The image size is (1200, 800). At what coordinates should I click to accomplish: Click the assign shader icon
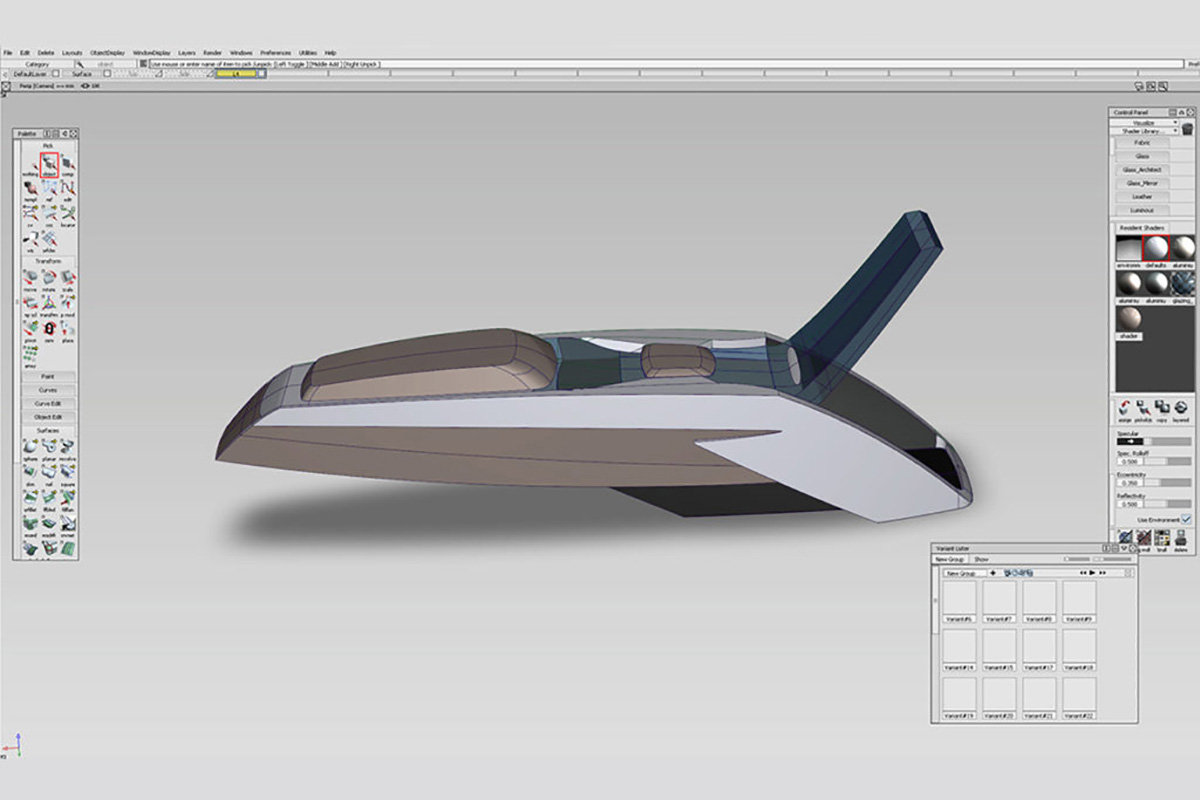coord(1125,408)
